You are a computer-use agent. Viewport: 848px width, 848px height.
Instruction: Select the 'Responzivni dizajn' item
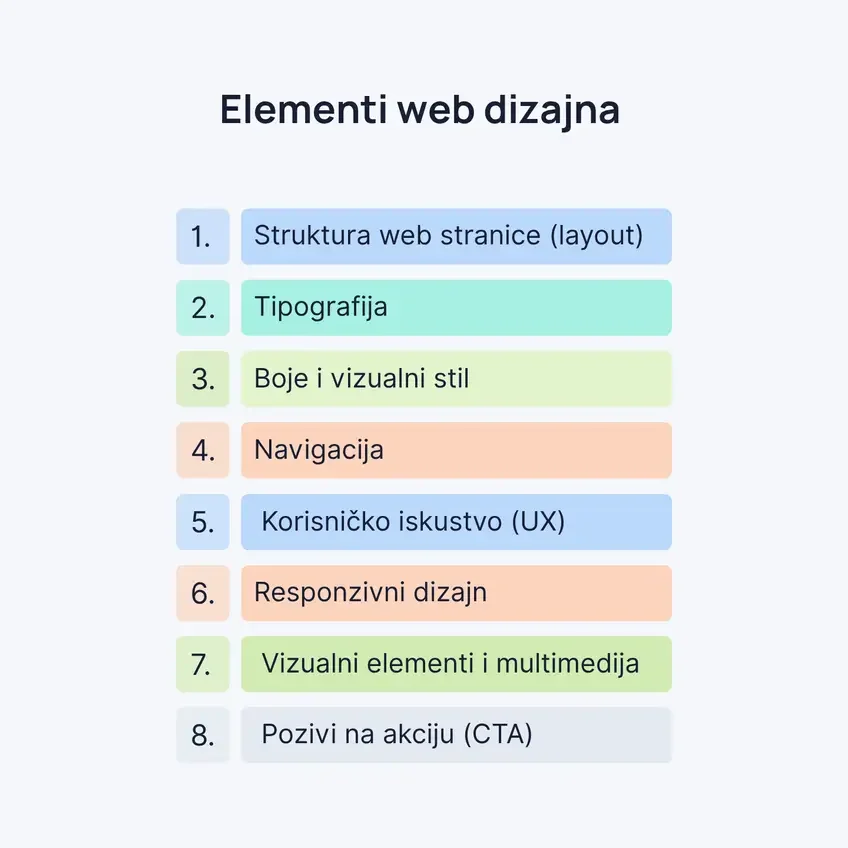(x=456, y=593)
